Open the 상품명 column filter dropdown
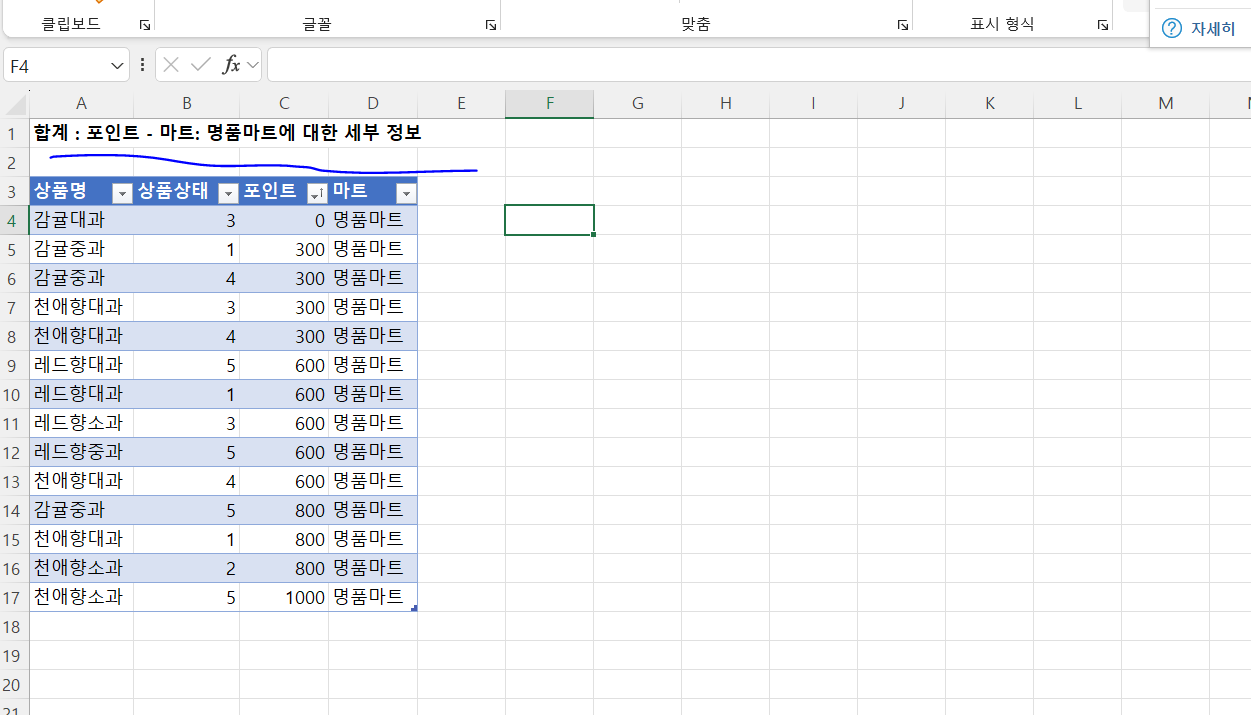The width and height of the screenshot is (1251, 715). pos(122,193)
